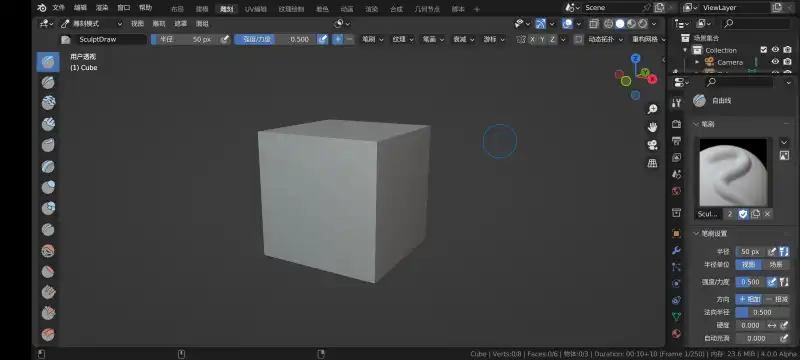The width and height of the screenshot is (800, 360).
Task: Open the Modifiers wrench tab
Action: 677,250
